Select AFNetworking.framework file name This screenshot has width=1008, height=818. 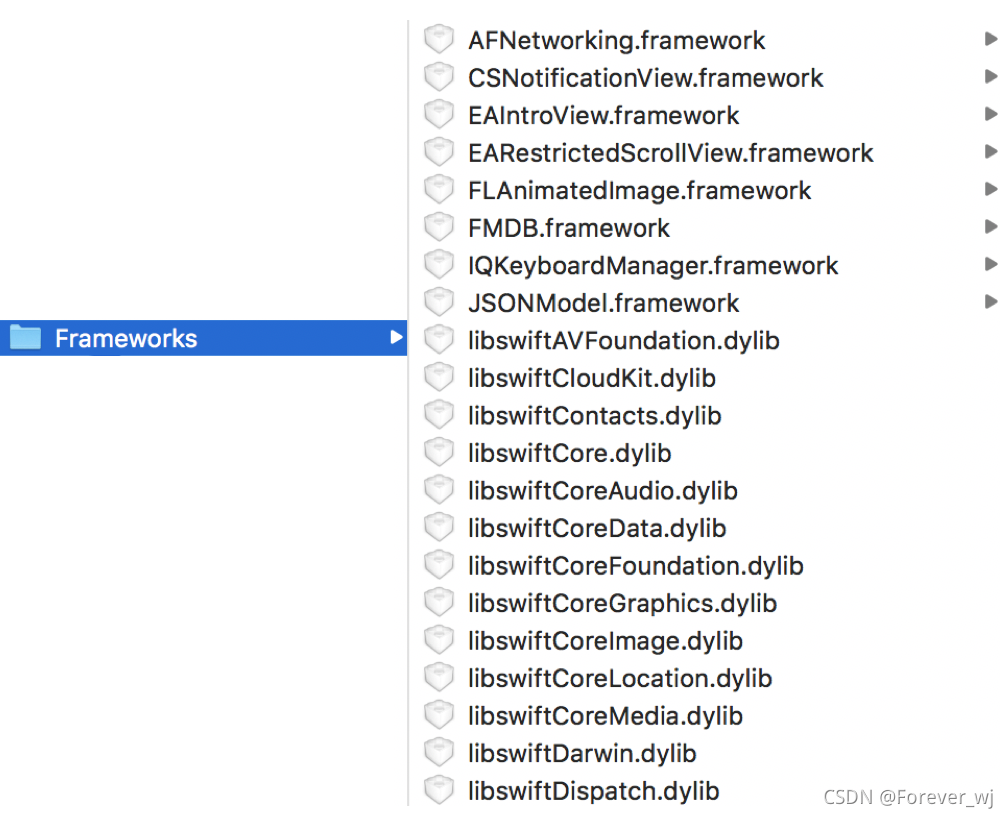coord(616,41)
